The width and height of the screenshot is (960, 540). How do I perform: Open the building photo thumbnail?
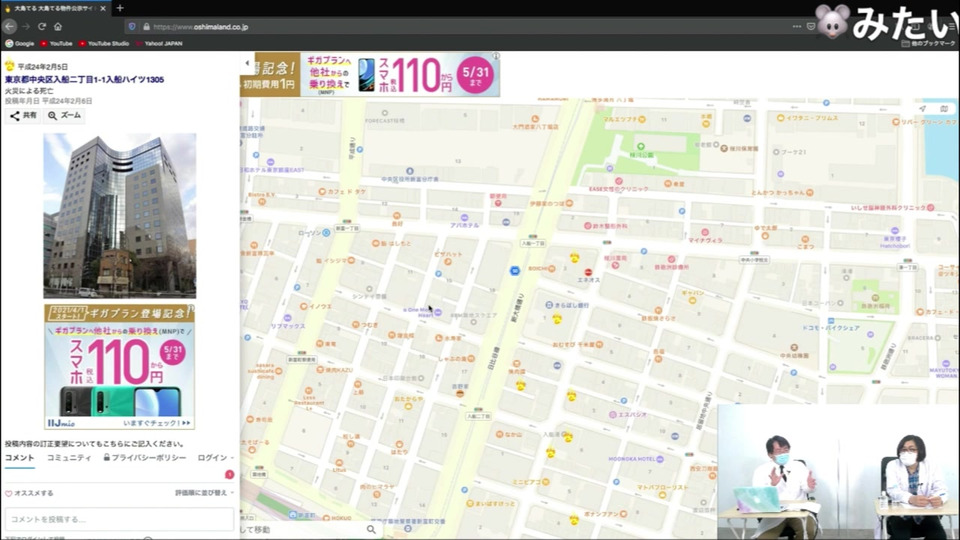coord(119,216)
